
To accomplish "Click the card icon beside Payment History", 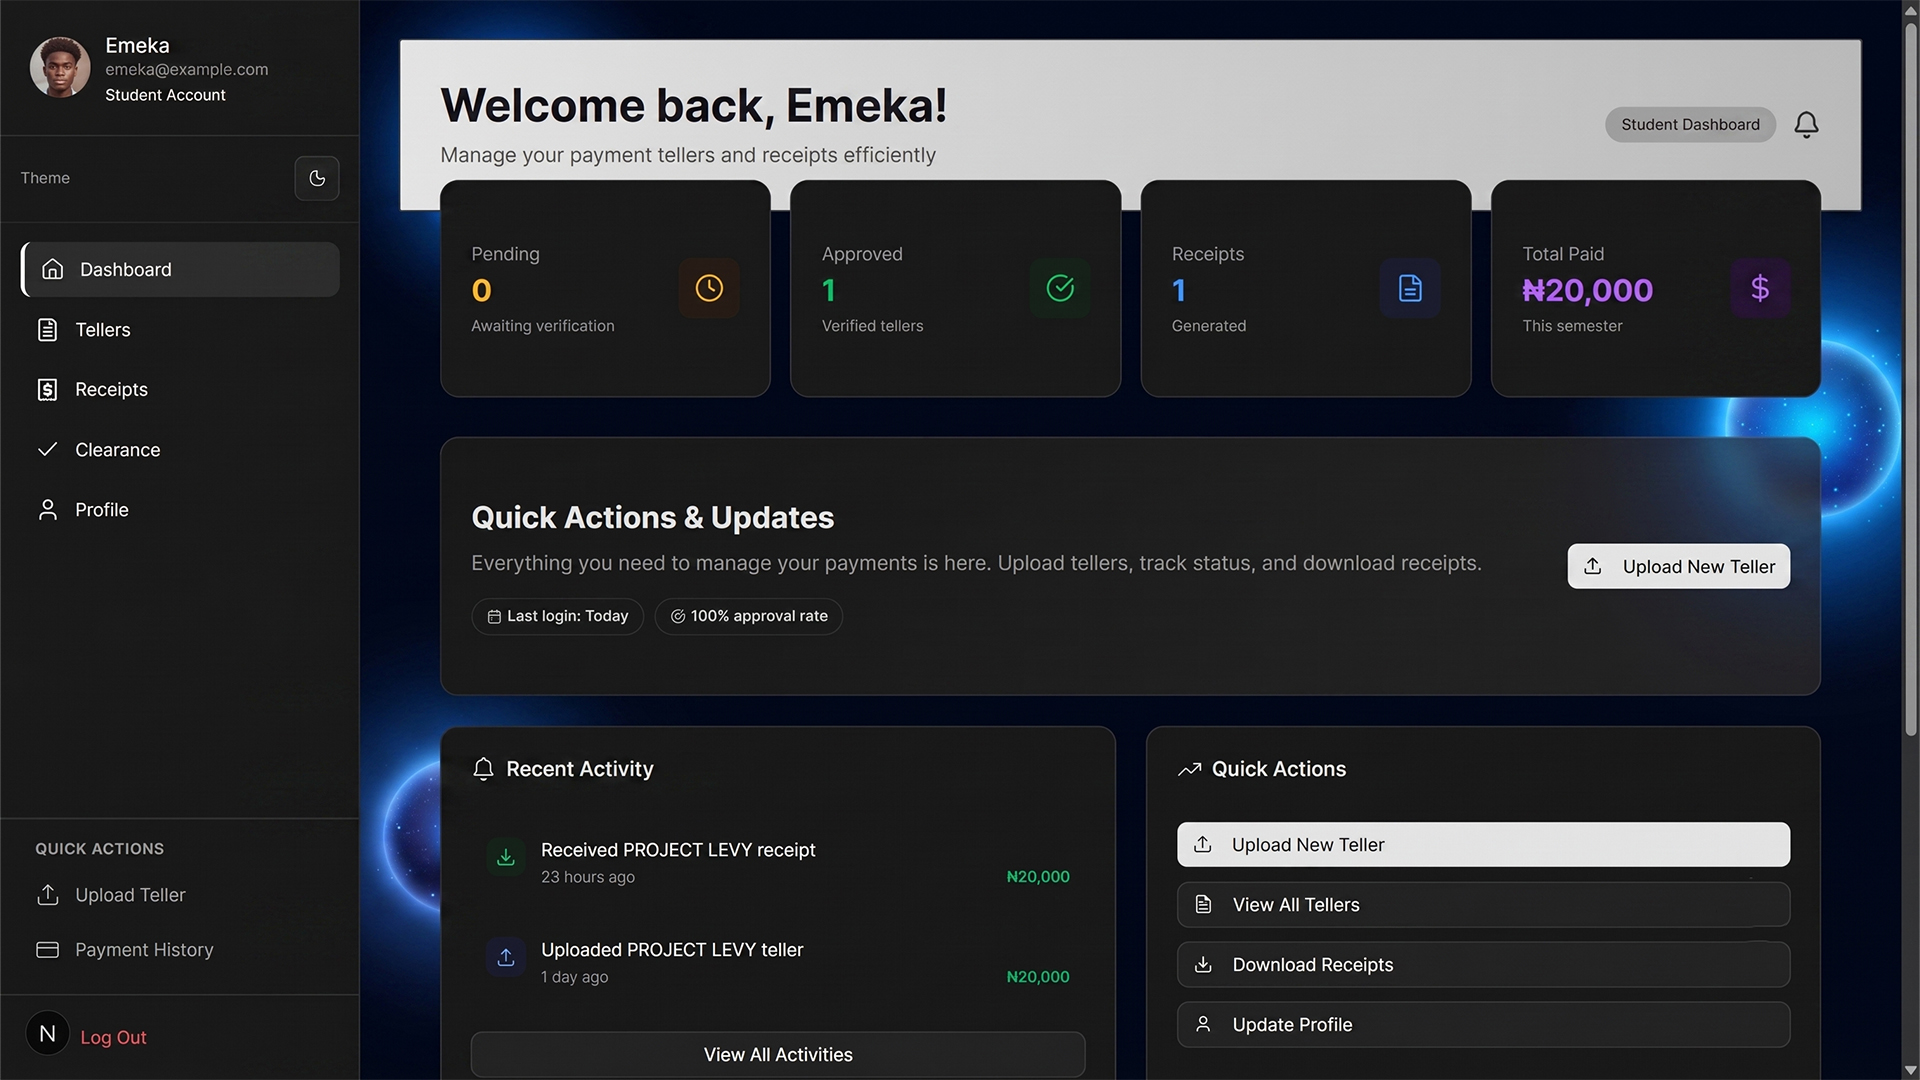I will [x=47, y=950].
